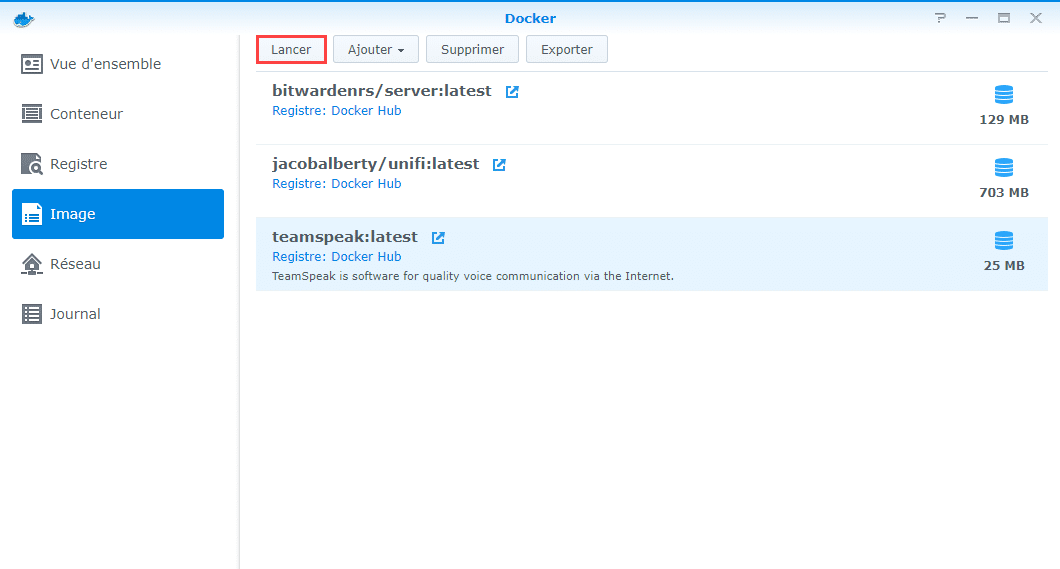
Task: Switch to the Registre section
Action: tap(118, 164)
